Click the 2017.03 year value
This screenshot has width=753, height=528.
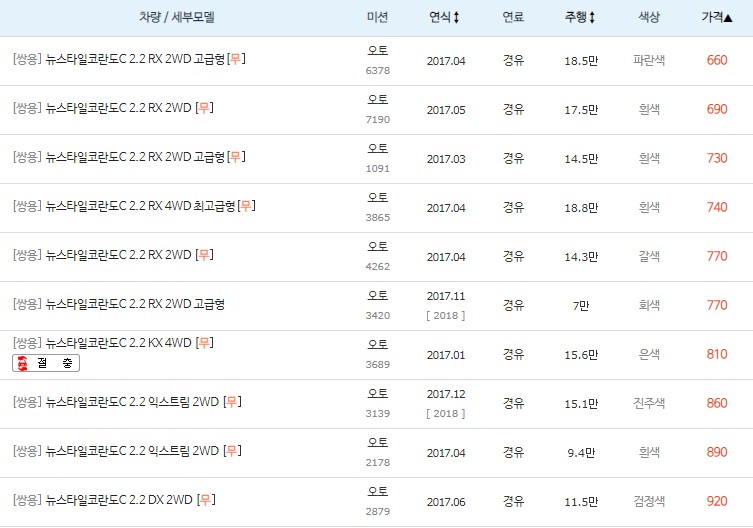click(x=446, y=159)
